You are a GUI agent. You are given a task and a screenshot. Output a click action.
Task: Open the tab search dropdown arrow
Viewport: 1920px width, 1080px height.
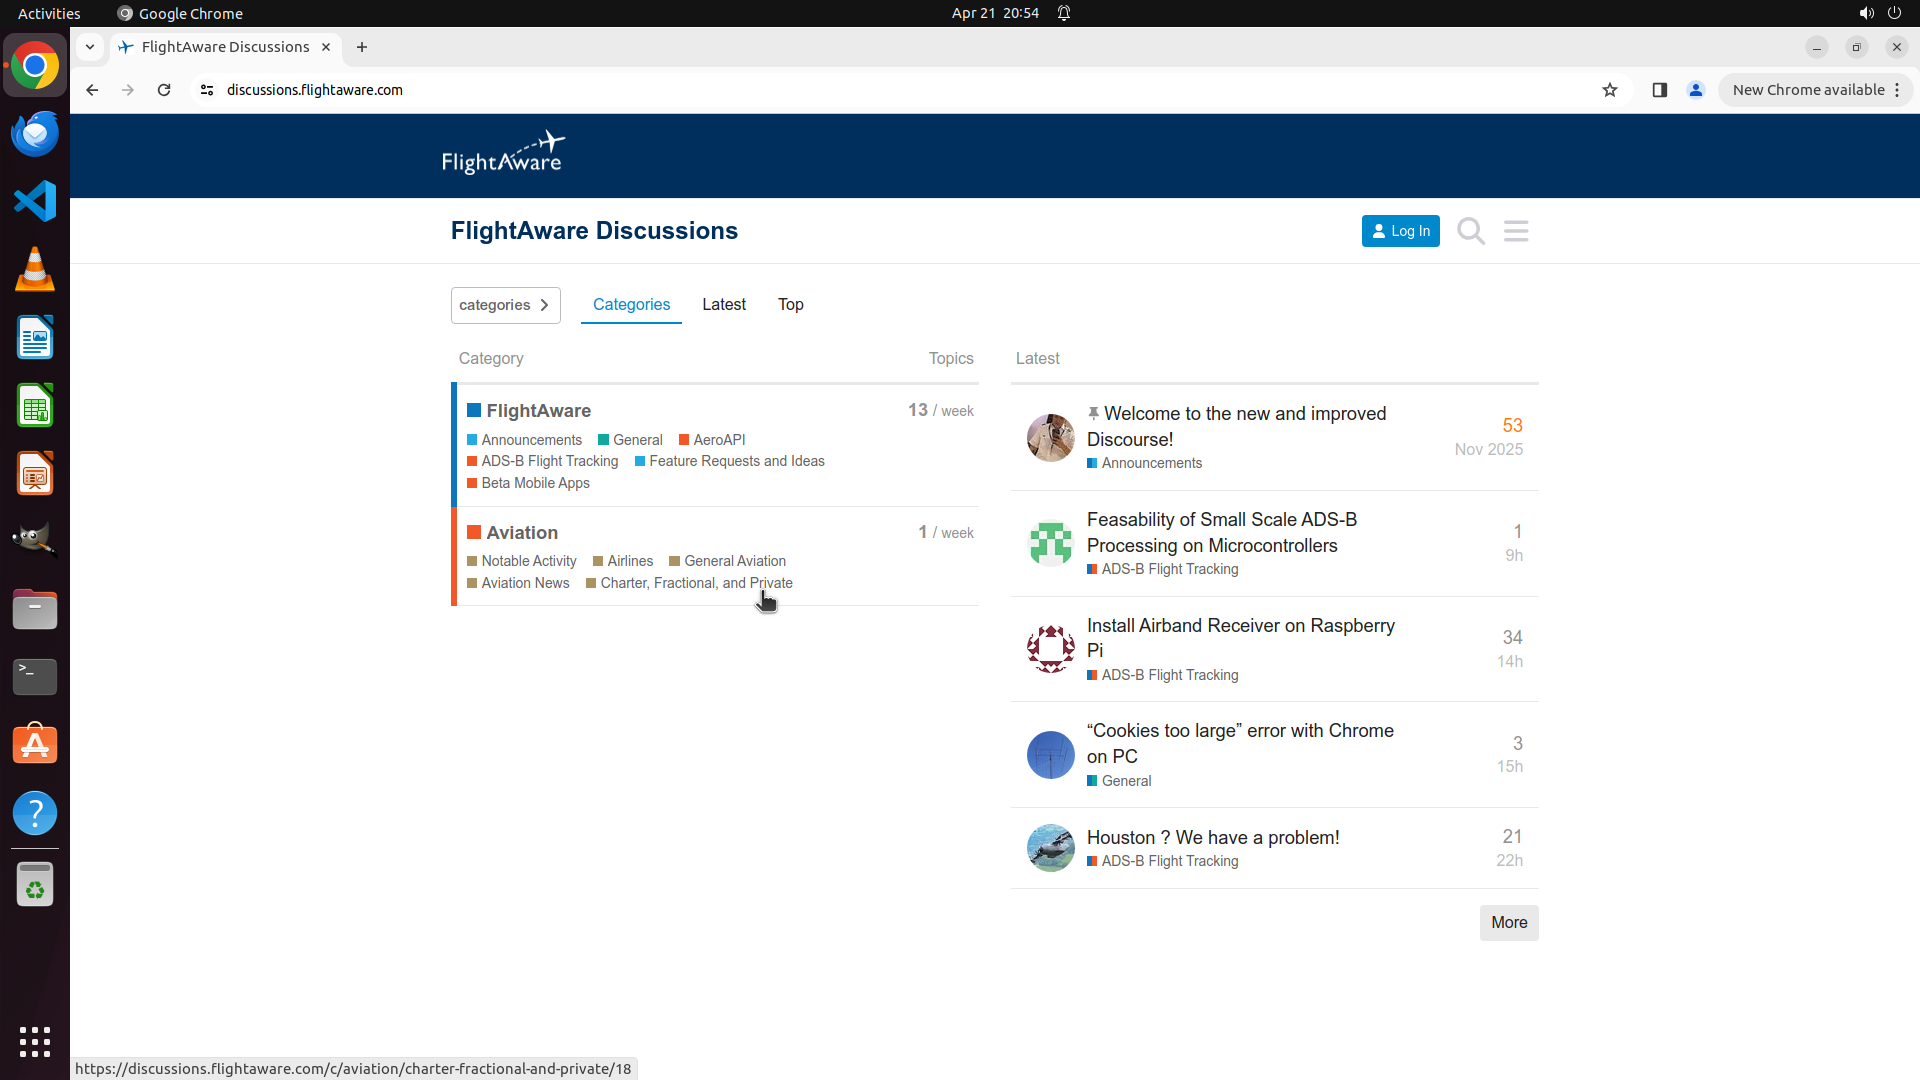(90, 47)
